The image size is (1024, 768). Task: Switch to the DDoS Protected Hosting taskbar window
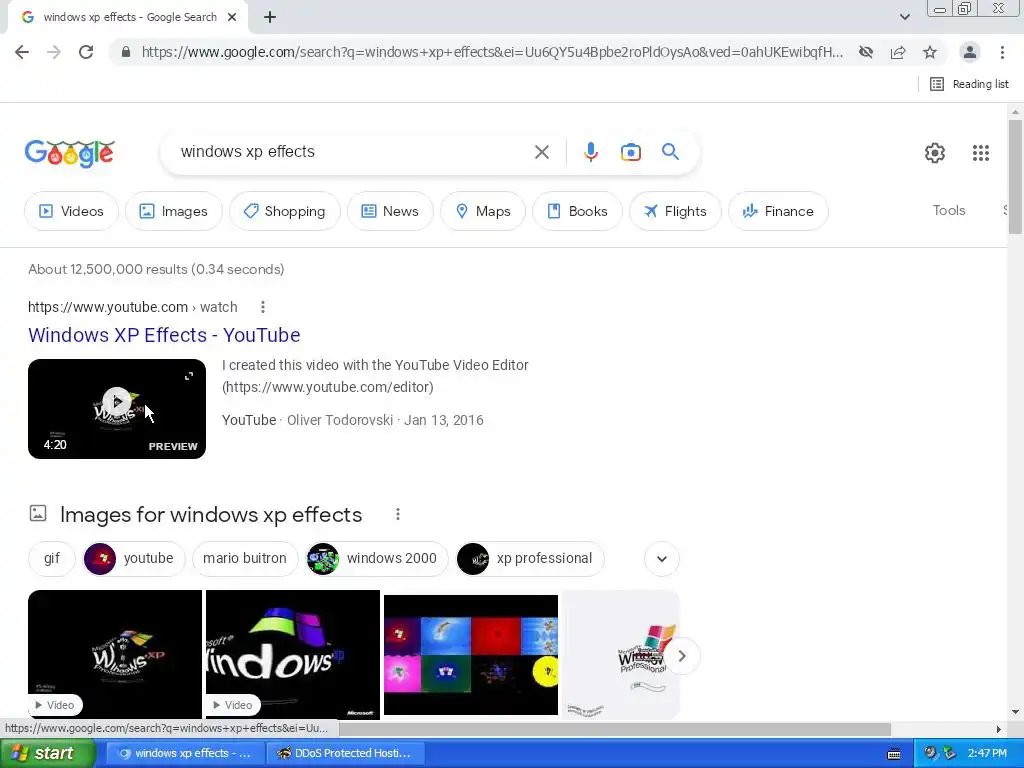pos(345,753)
